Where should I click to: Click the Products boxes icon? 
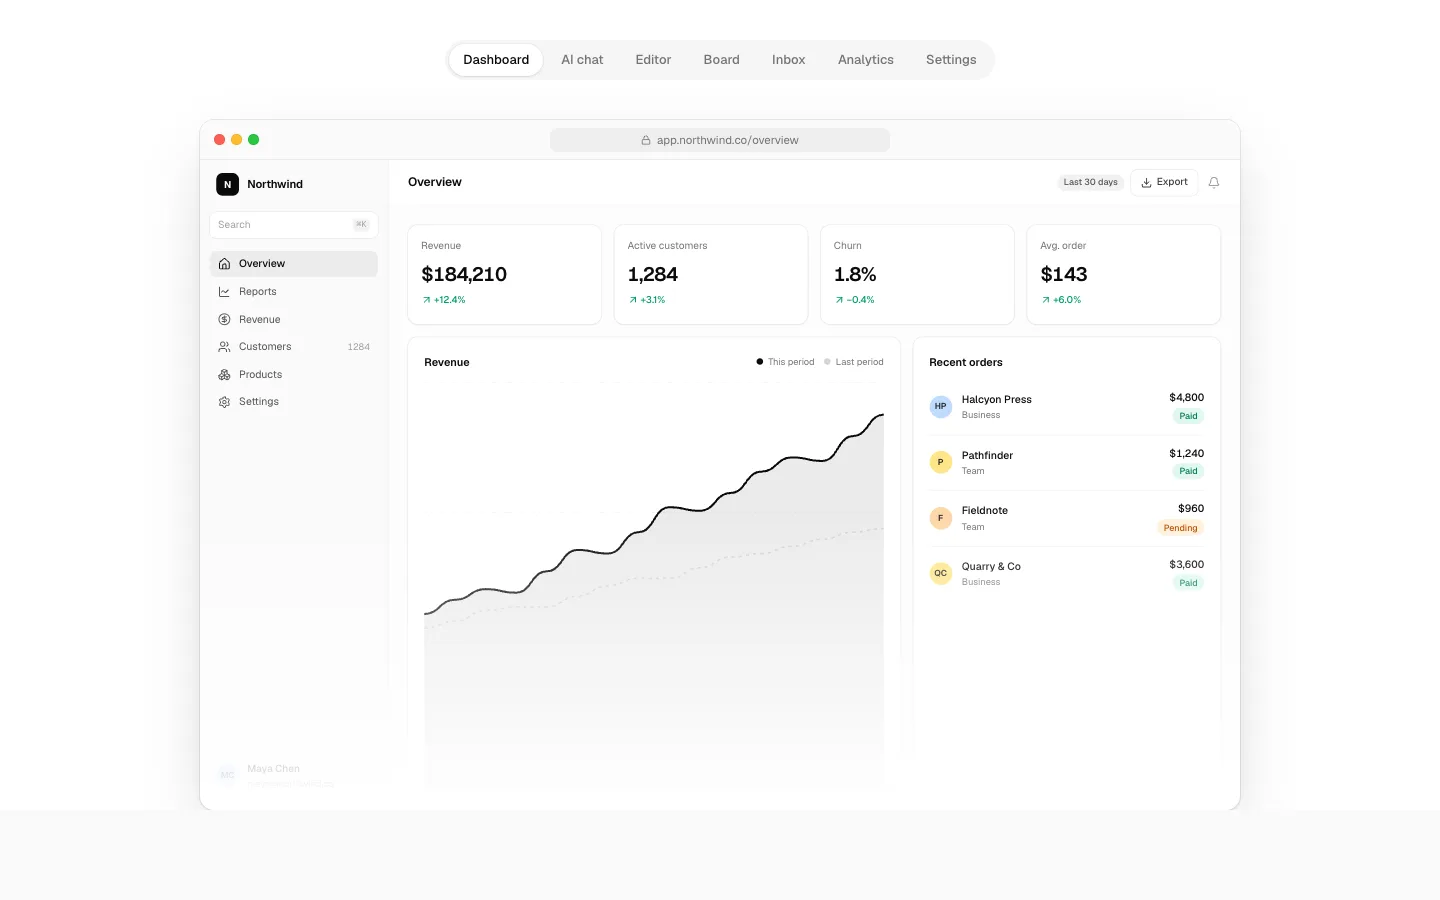[x=224, y=375]
